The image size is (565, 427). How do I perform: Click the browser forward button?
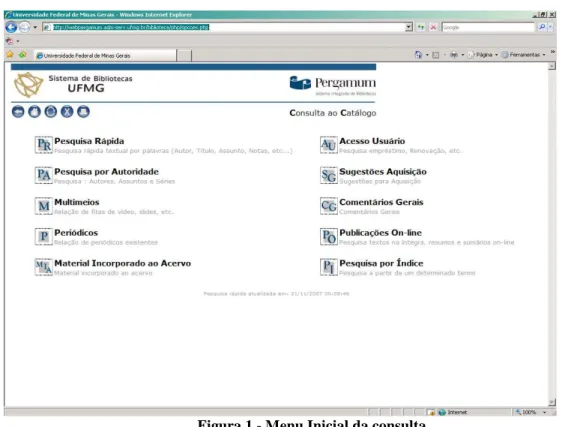pos(25,27)
